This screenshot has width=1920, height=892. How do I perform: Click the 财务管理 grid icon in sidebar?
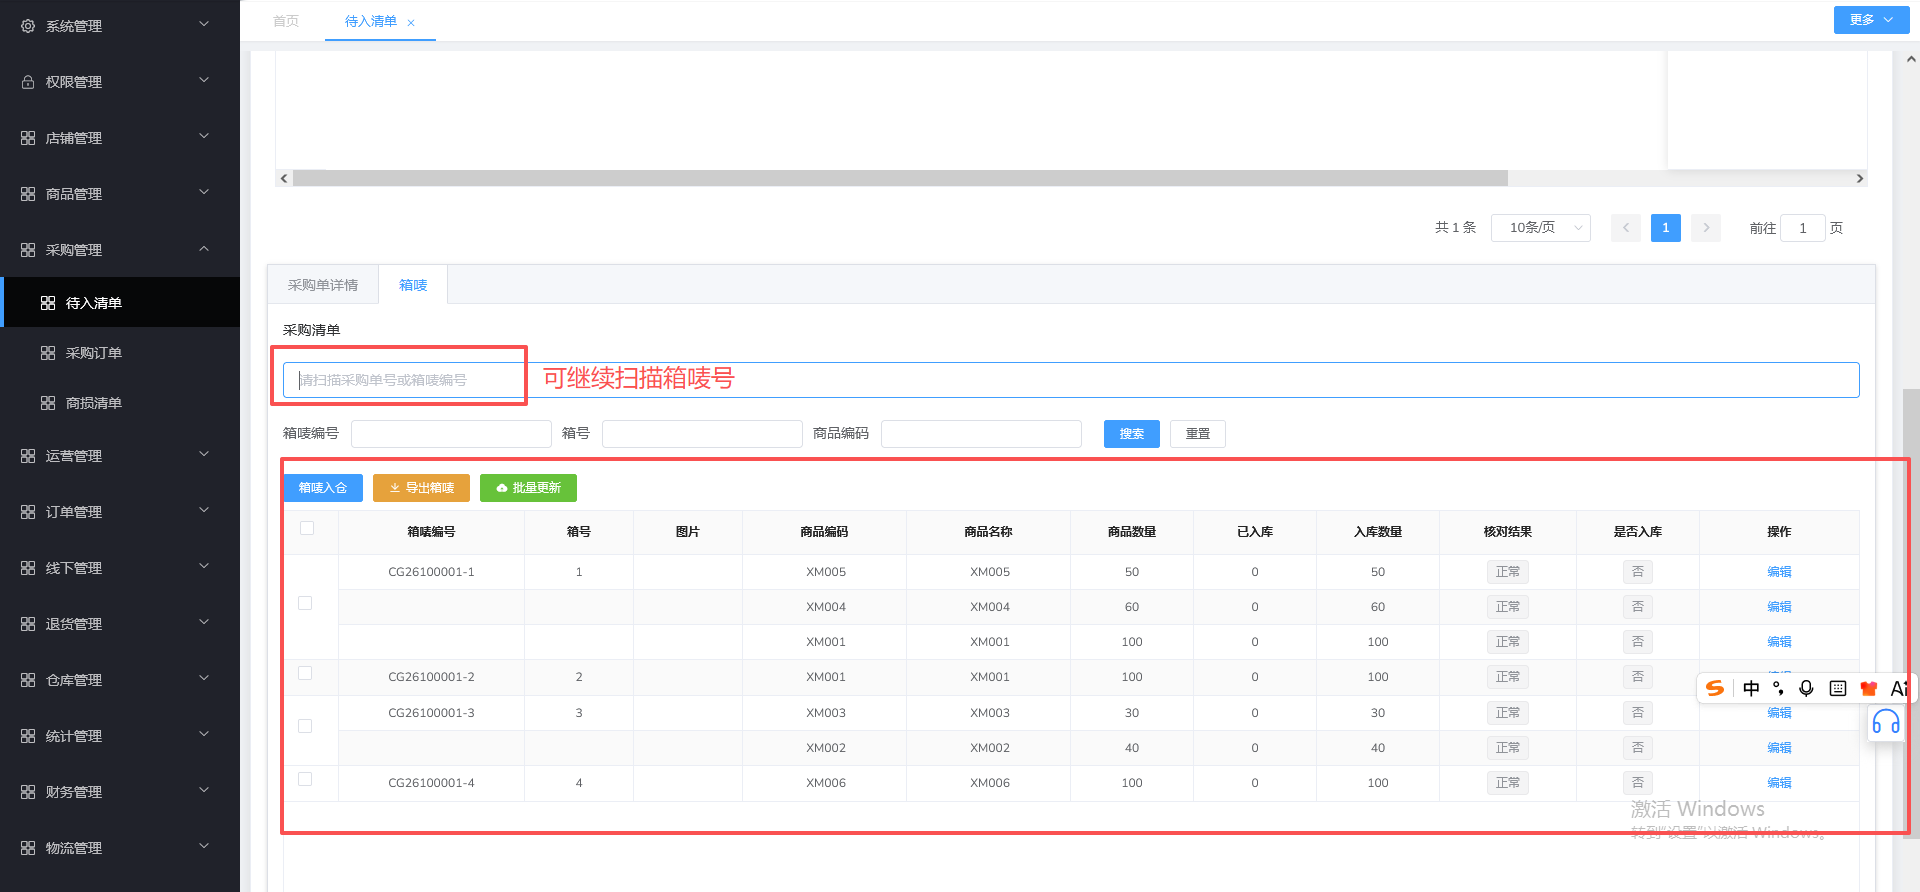pyautogui.click(x=28, y=792)
